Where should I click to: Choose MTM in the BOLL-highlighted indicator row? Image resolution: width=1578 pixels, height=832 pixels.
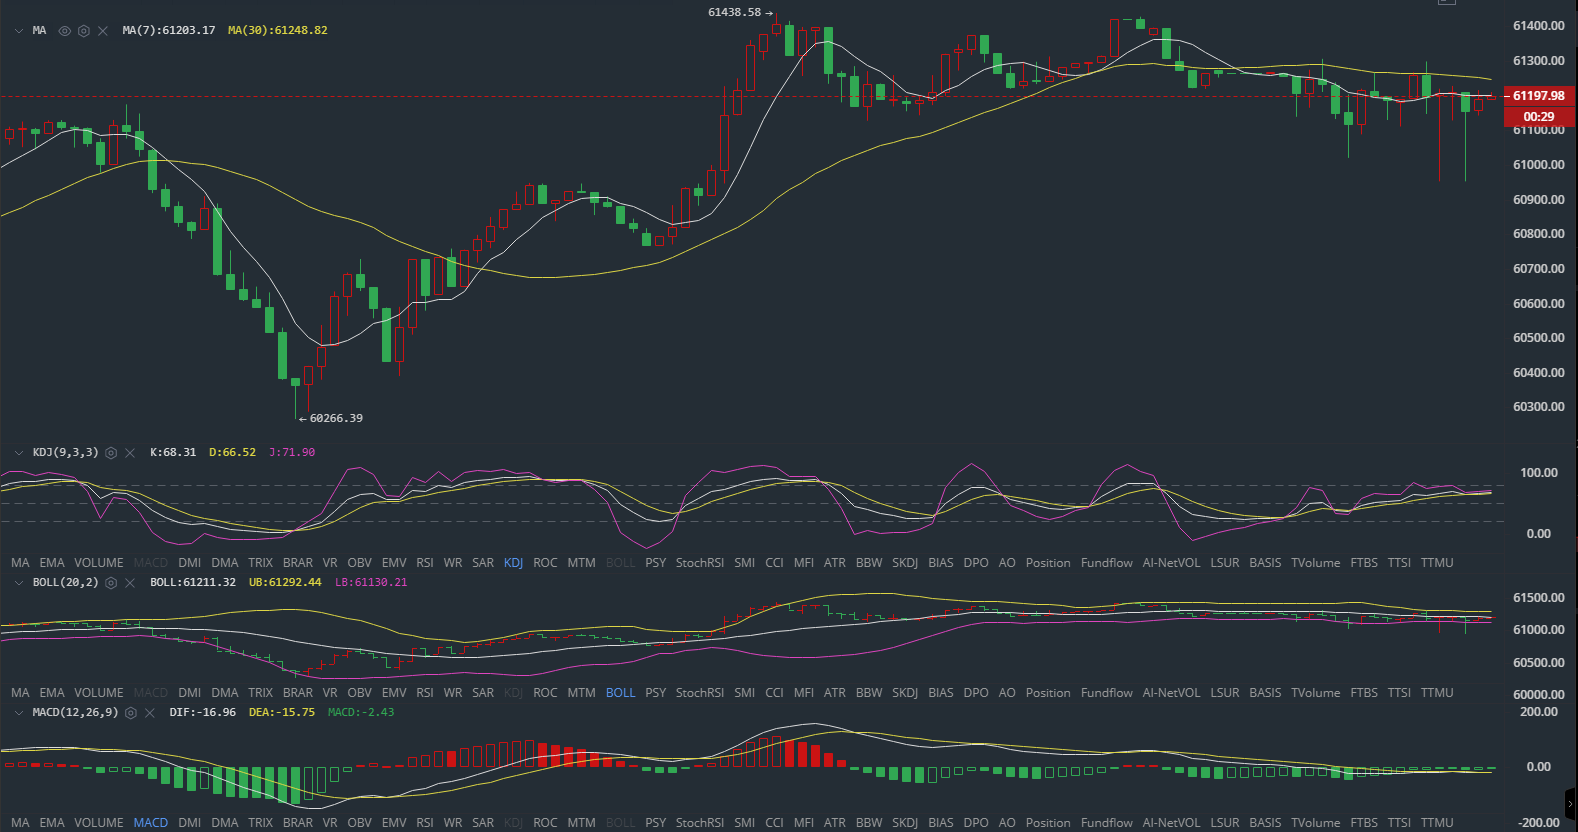[x=581, y=693]
